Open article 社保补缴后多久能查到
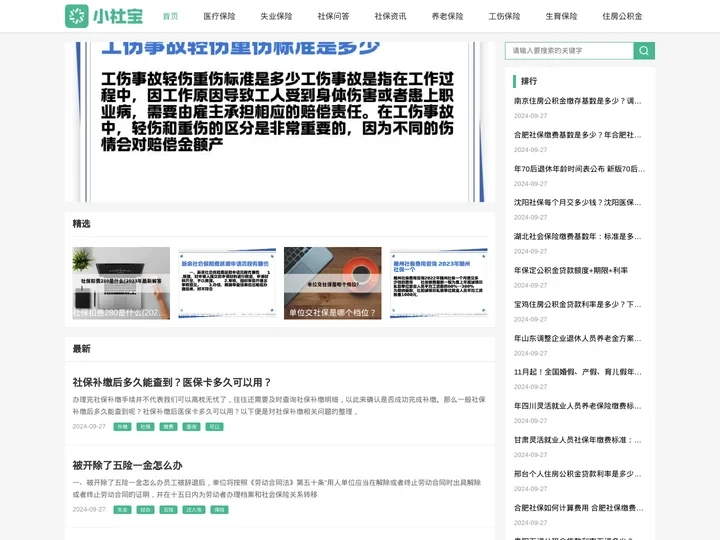 (x=172, y=382)
